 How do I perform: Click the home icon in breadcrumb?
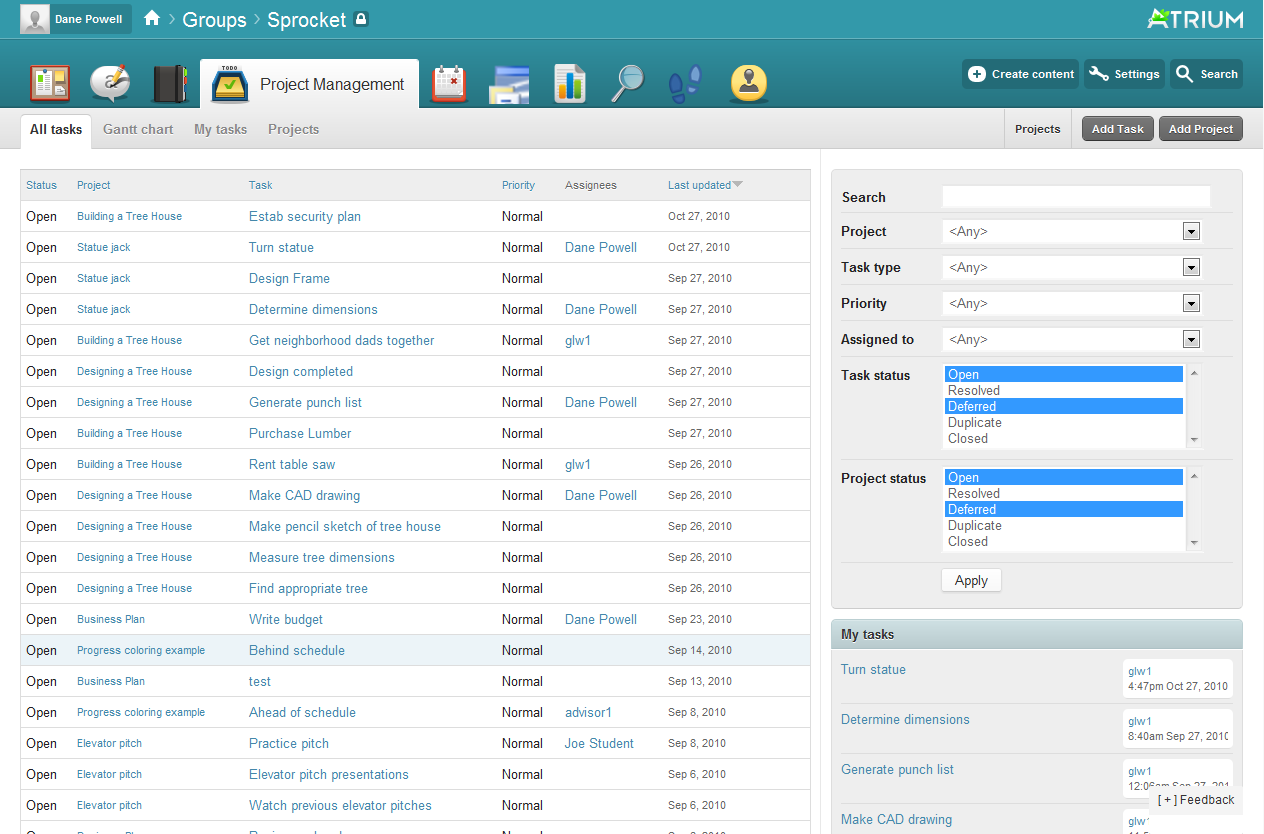click(152, 19)
